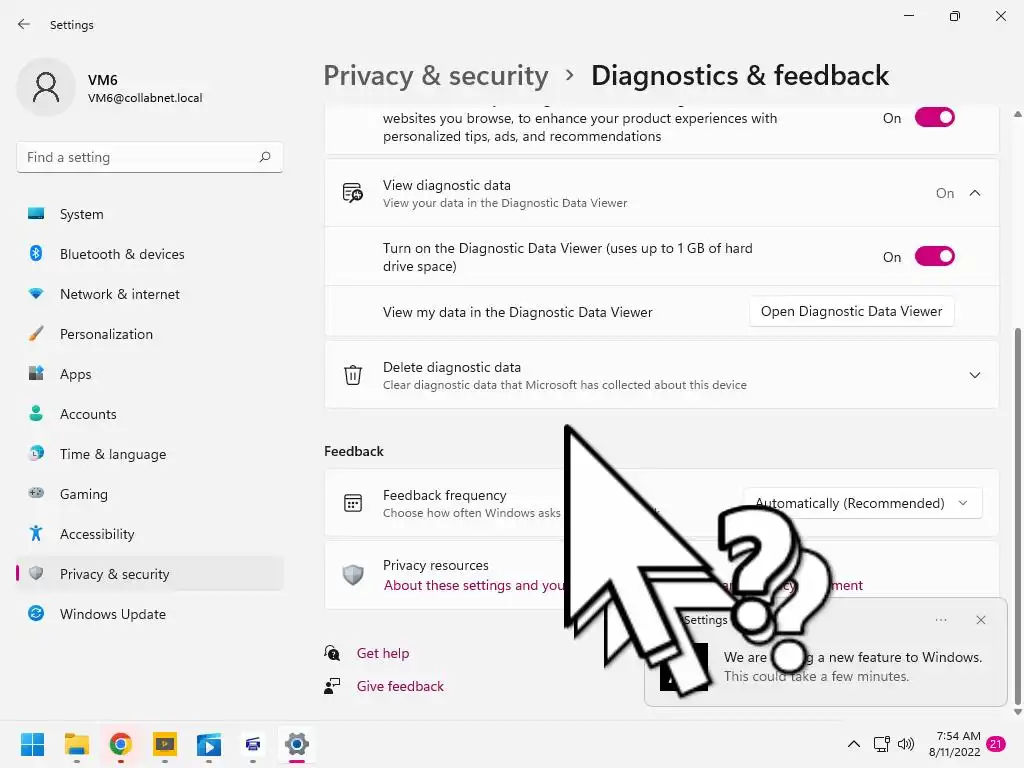Click the scroll down arrow
Screen dimensions: 1024x768
(1017, 712)
